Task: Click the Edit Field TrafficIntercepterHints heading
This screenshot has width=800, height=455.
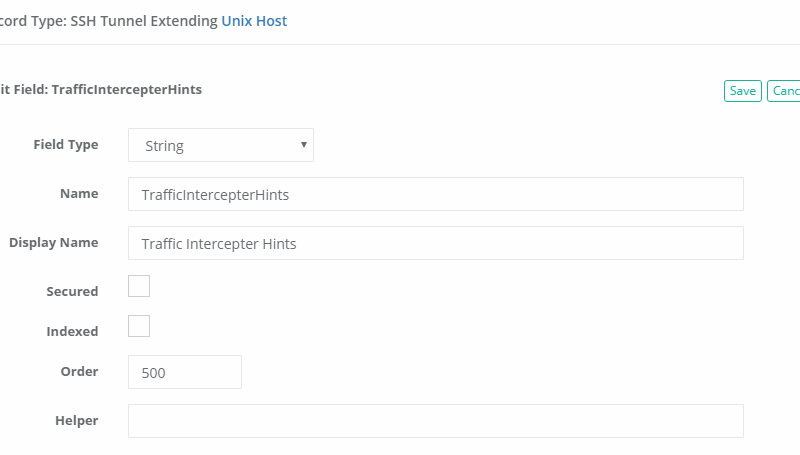Action: (102, 89)
